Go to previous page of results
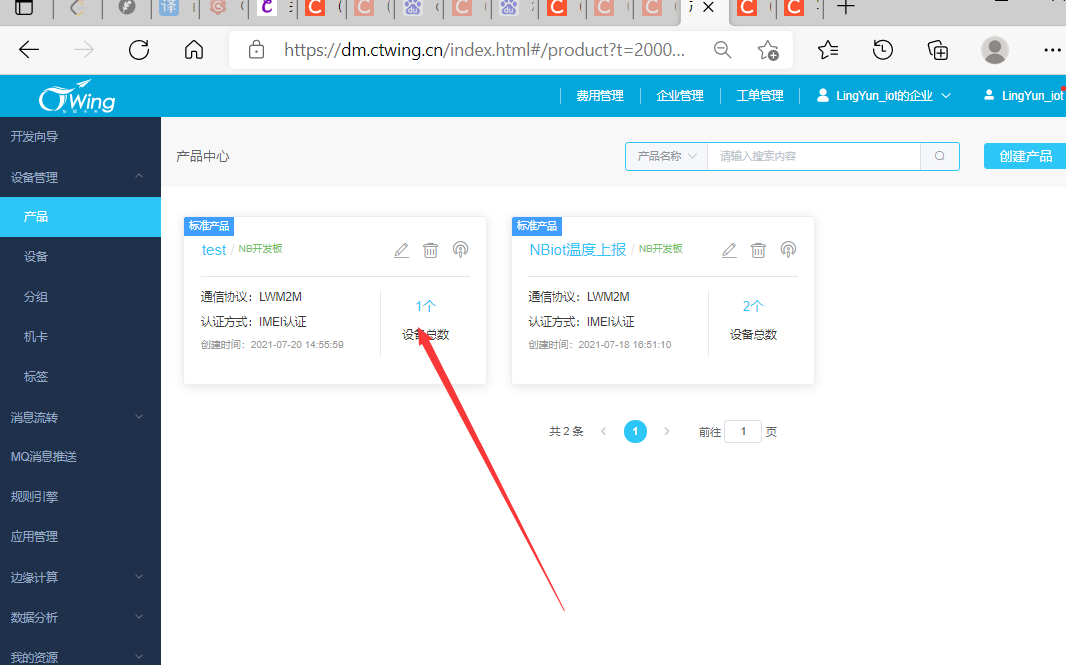The width and height of the screenshot is (1066, 665). pos(604,431)
